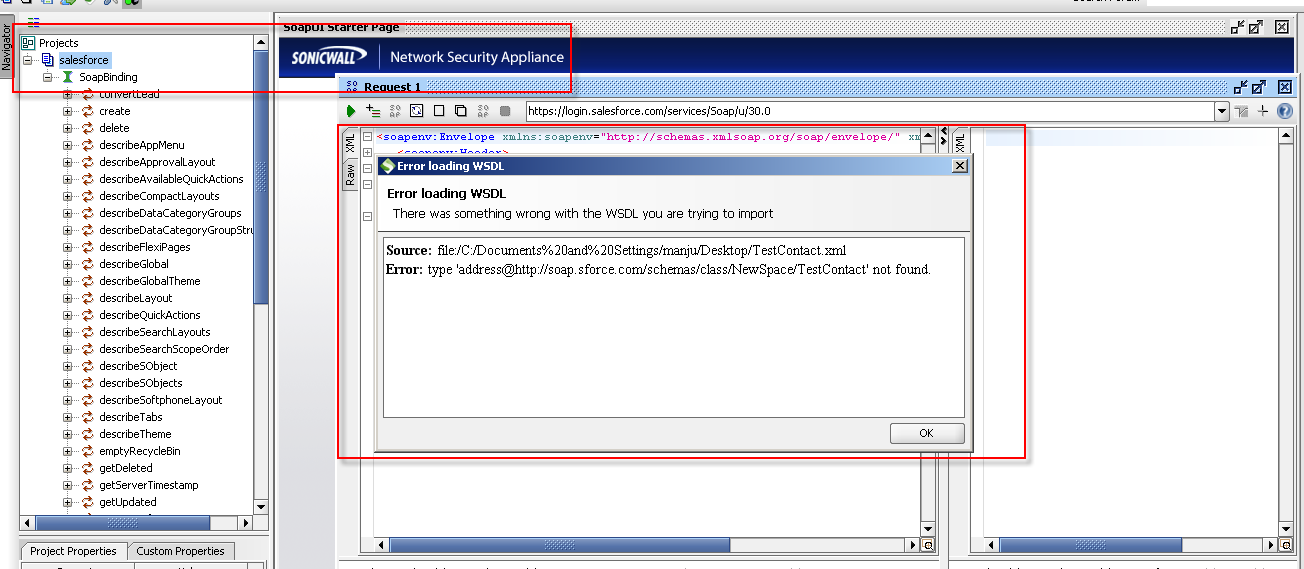
Task: Click the splitter arrow between request and response
Action: 943,135
